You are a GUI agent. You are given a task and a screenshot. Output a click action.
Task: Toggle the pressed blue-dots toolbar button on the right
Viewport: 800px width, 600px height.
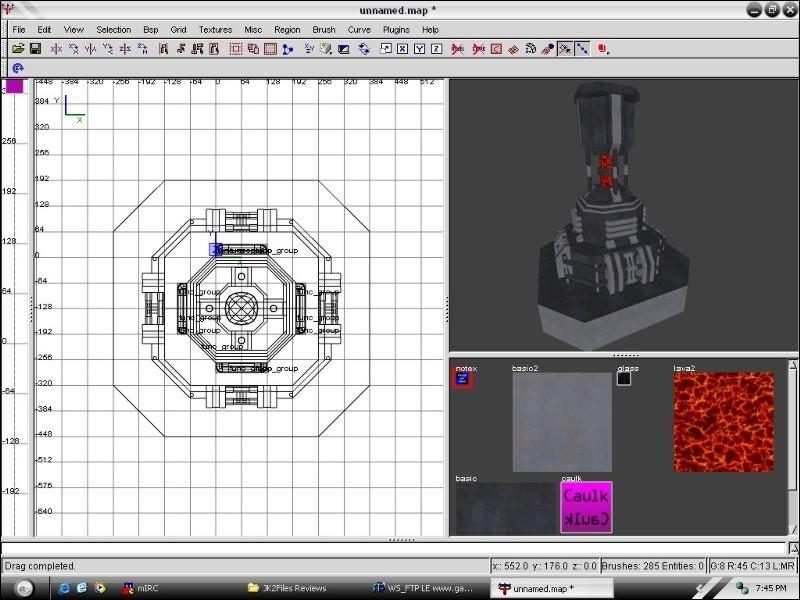[x=582, y=48]
